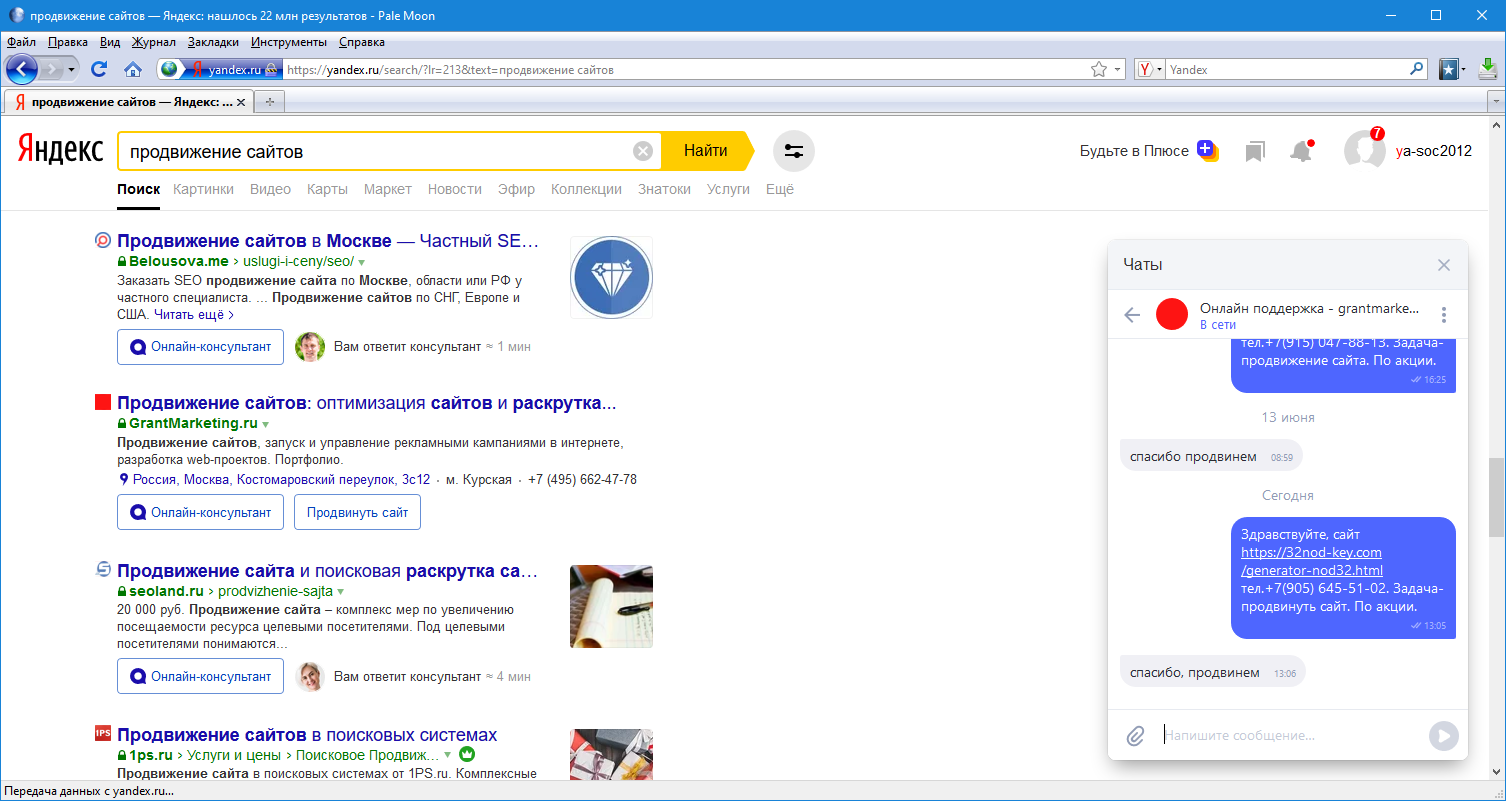This screenshot has height=801, width=1506.
Task: Switch to the Видео search tab
Action: 270,189
